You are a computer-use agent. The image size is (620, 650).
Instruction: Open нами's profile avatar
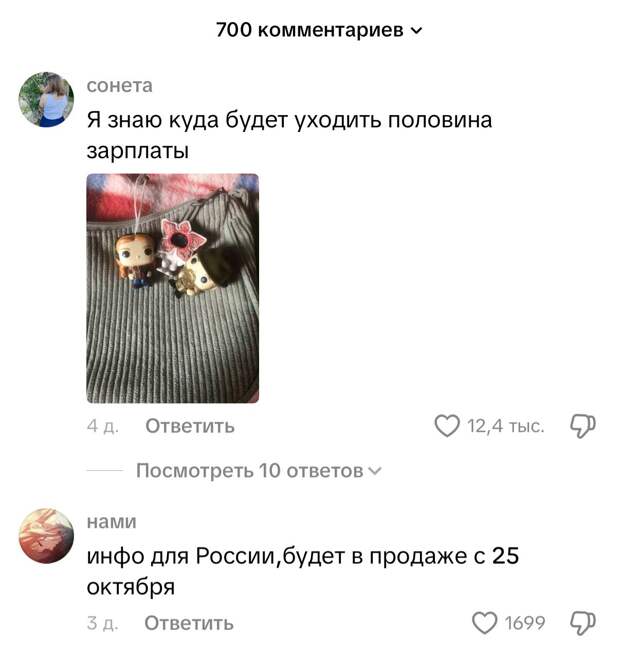(x=46, y=536)
